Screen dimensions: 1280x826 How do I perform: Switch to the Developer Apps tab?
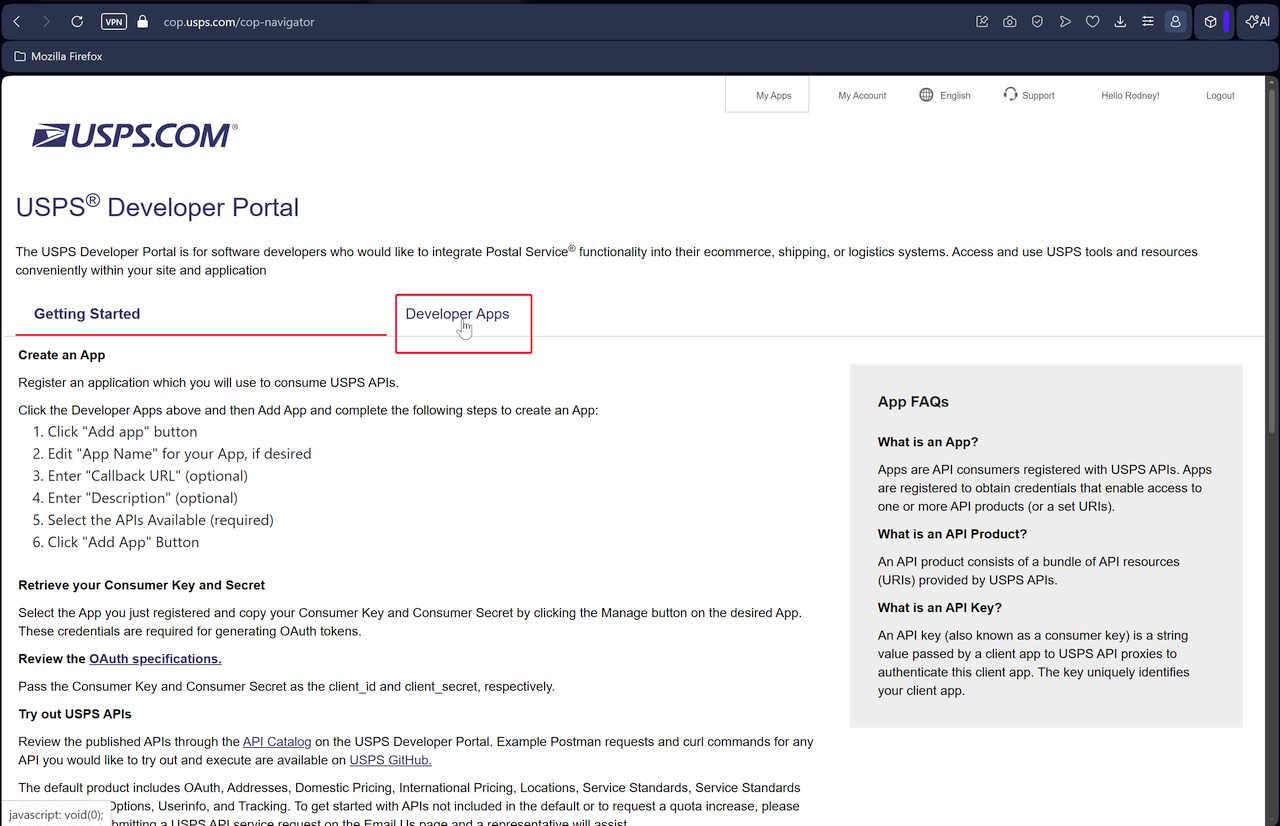coord(457,314)
